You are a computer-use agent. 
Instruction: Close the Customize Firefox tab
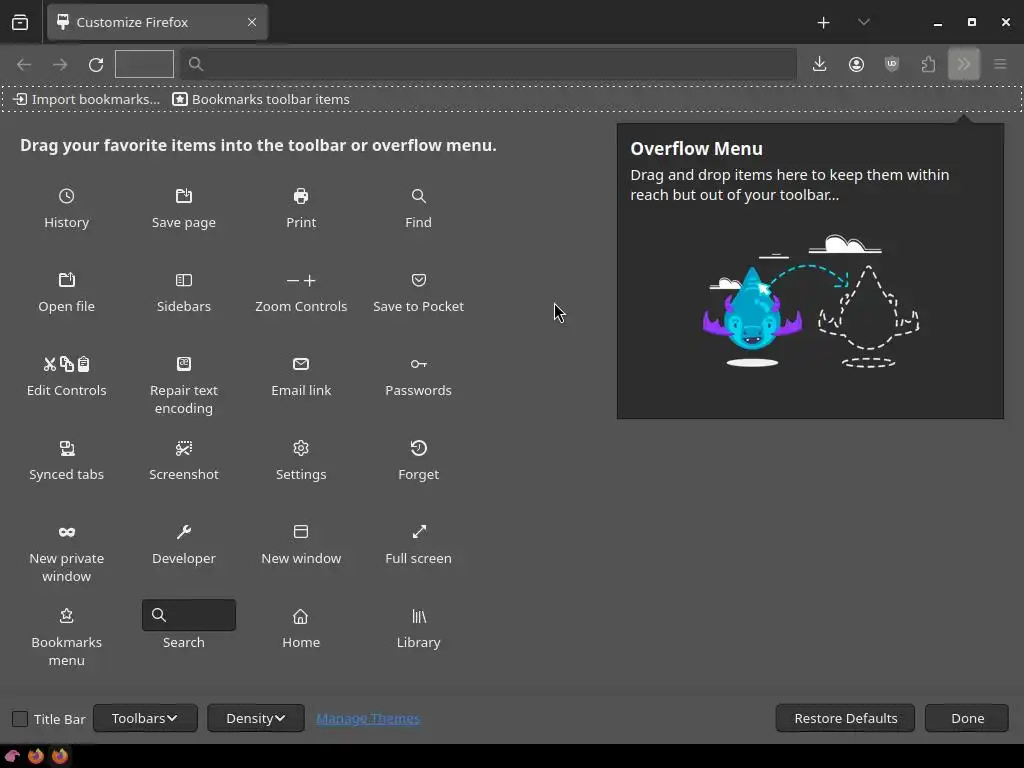(x=252, y=22)
